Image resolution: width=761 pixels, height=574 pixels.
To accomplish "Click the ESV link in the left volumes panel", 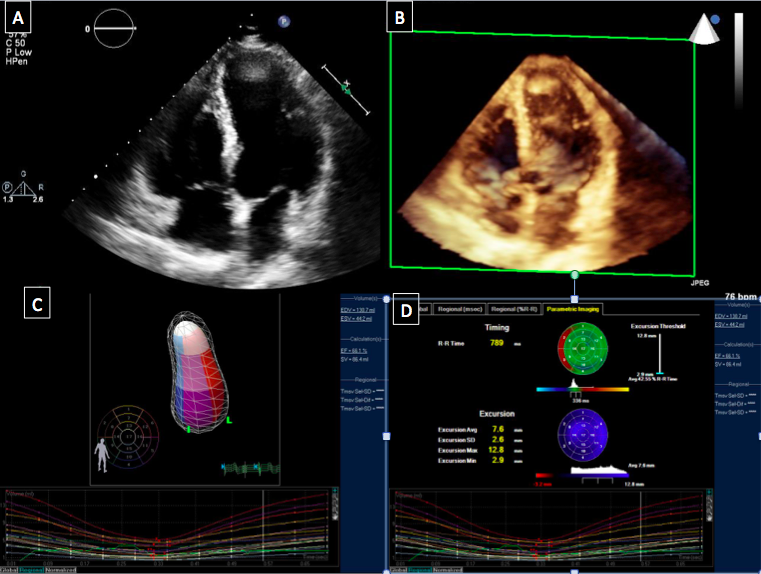I will [x=356, y=319].
